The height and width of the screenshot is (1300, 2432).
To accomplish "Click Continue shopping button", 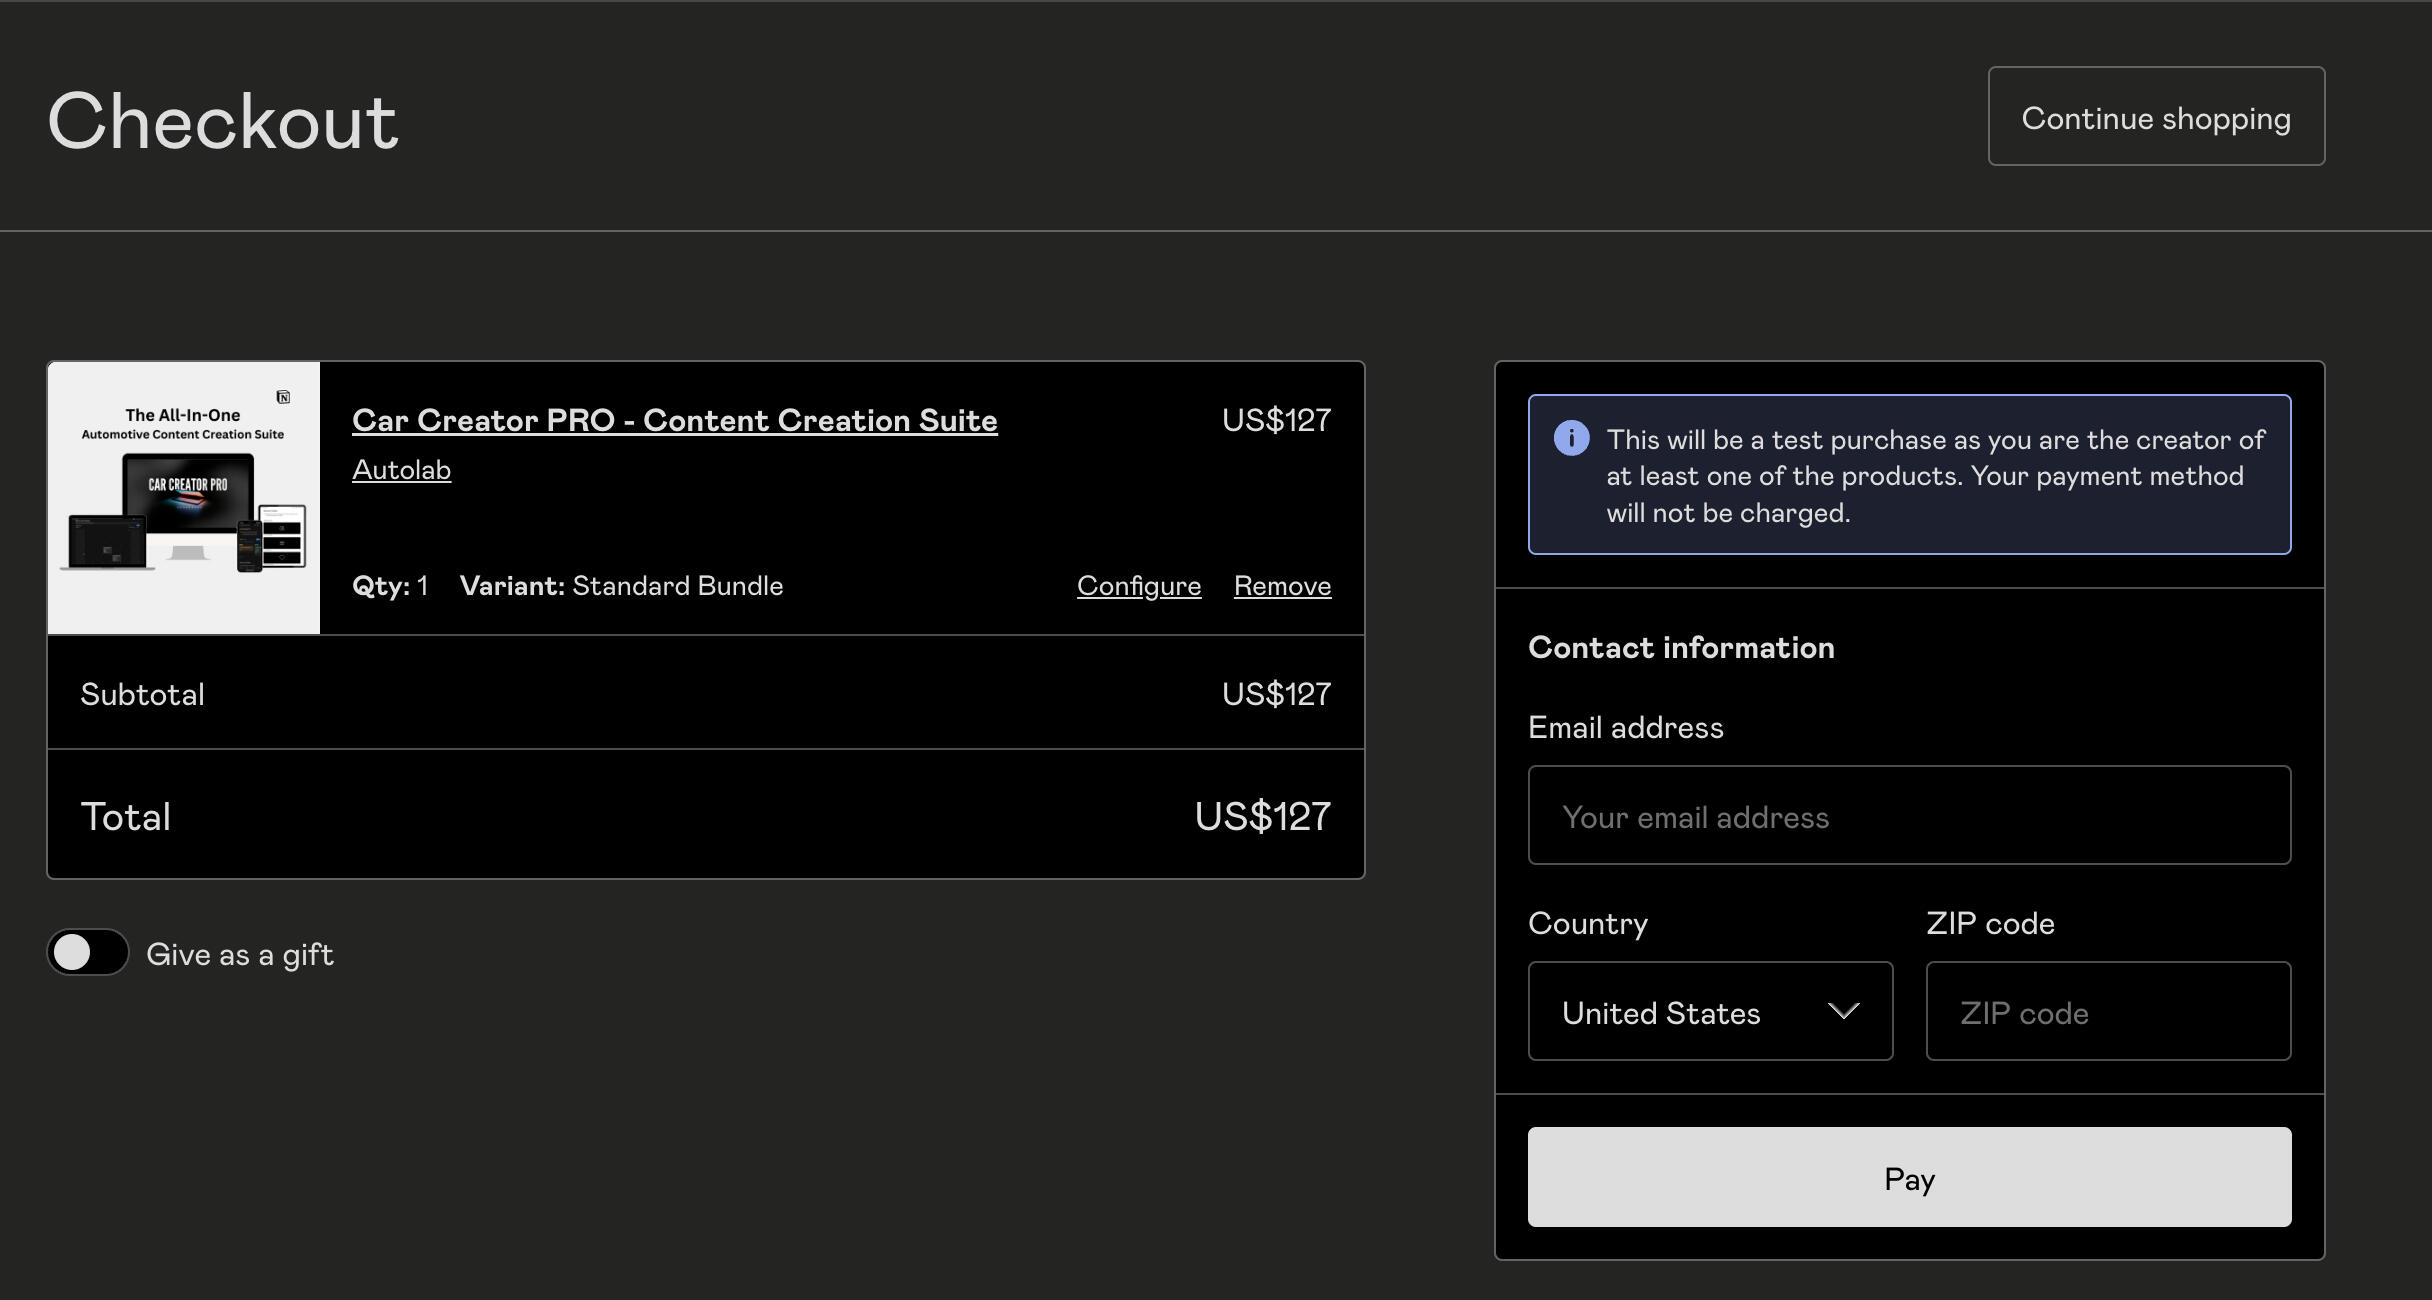I will [x=2155, y=117].
